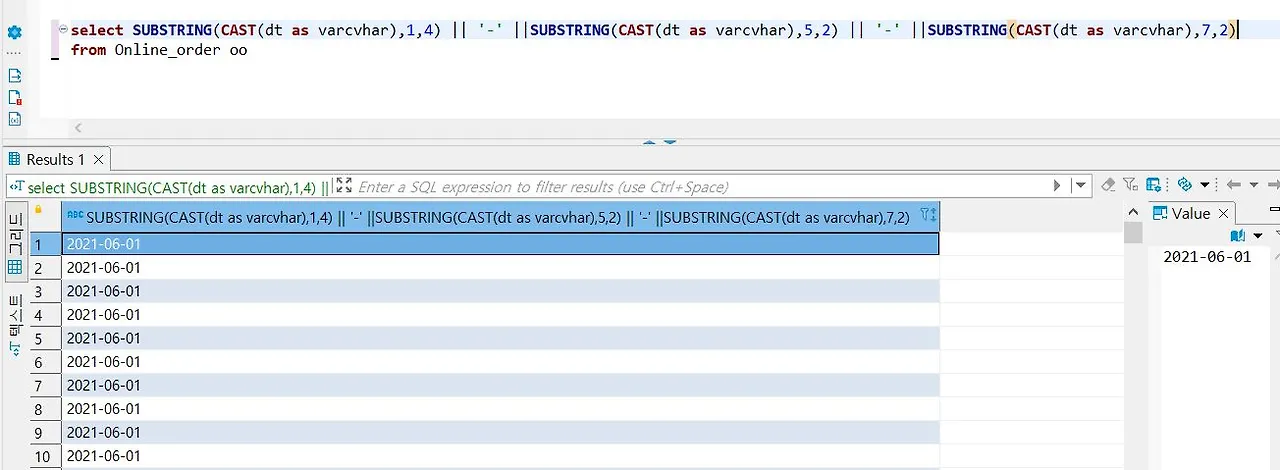Open the Value panel viewer dropdown arrow
Screen dimensions: 1280x470
coord(1257,236)
